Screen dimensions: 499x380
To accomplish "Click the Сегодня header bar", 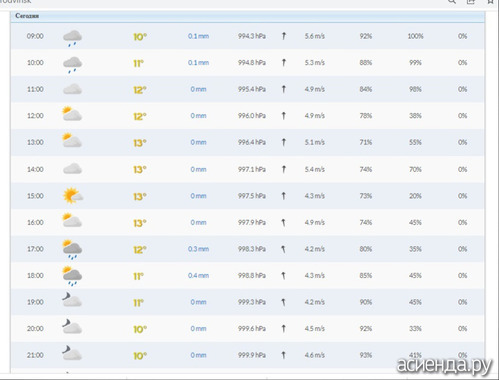I will 247,16.
